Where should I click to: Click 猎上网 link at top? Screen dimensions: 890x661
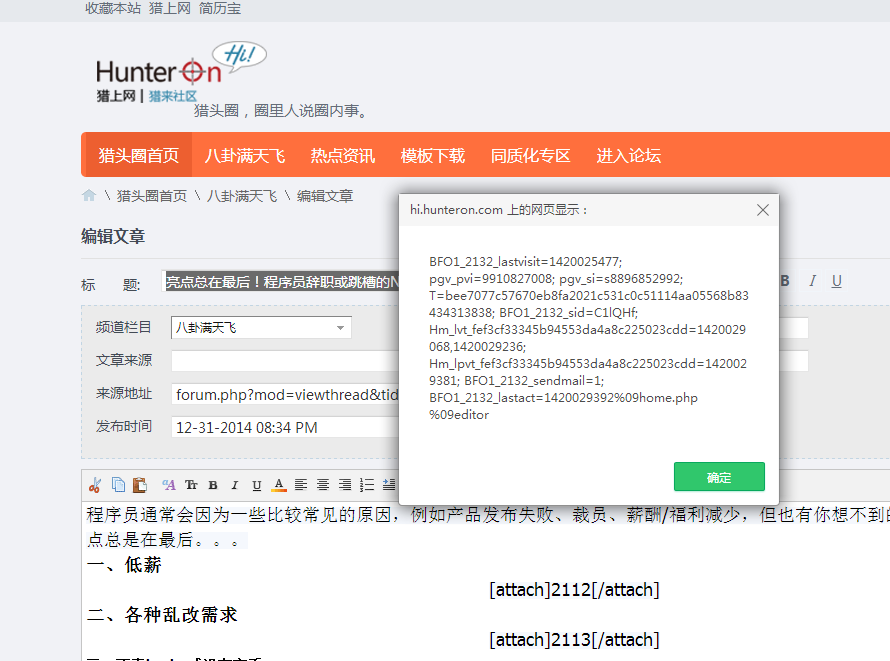point(170,8)
